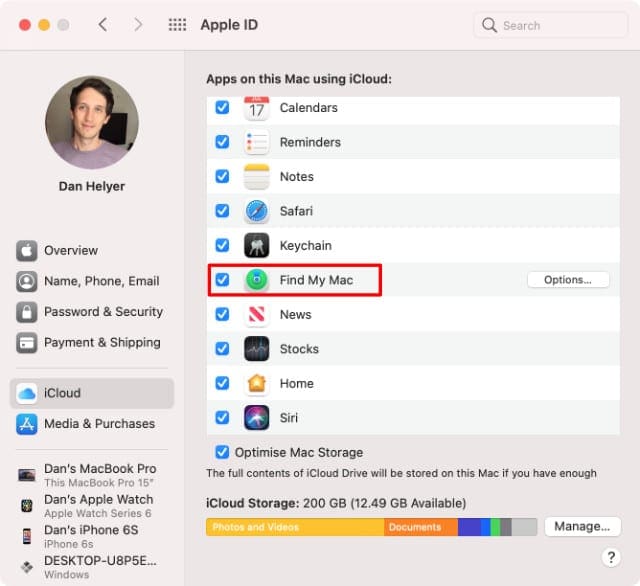Click the Reminders app icon
Image resolution: width=640 pixels, height=586 pixels.
pos(256,142)
